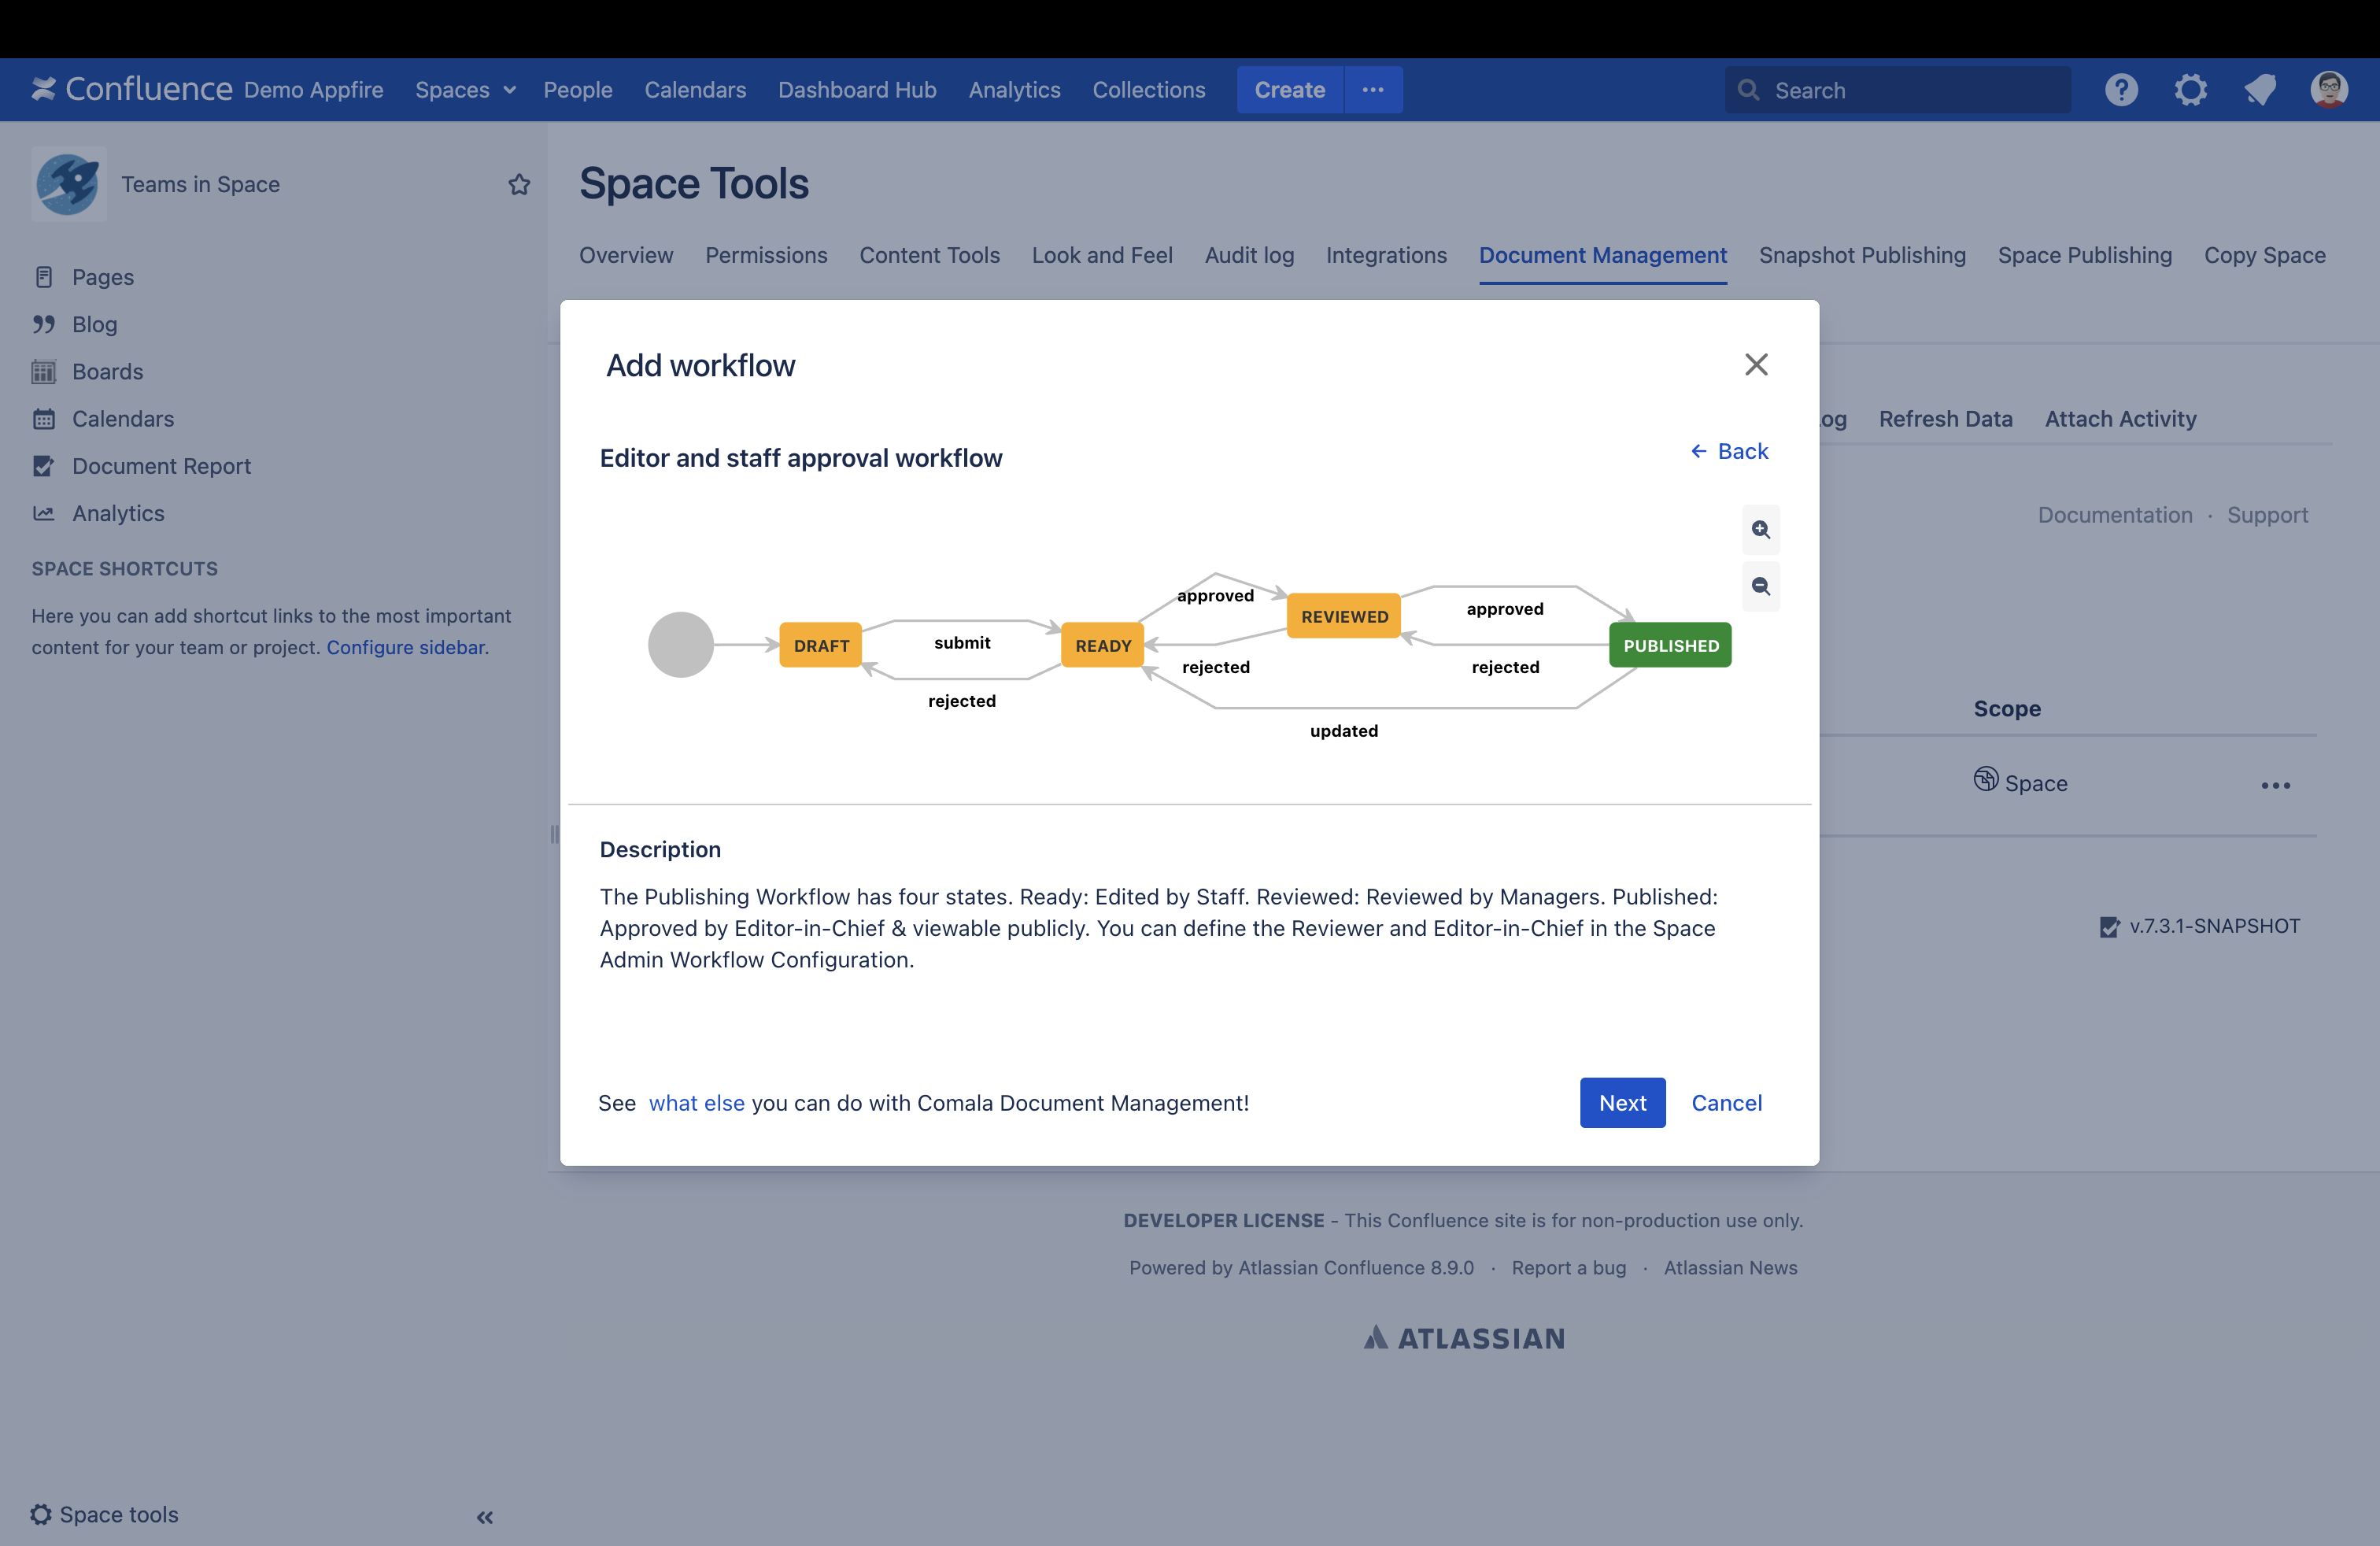Screen dimensions: 2380x1546
Task: Click the more options ellipsis top navigation
Action: coord(1372,88)
